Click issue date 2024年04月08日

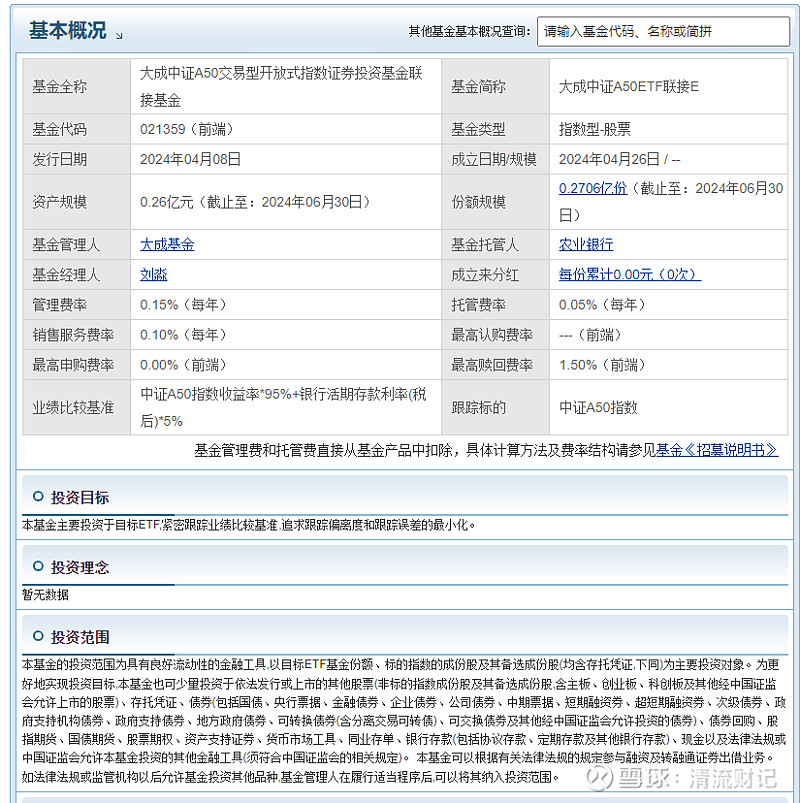tap(190, 159)
